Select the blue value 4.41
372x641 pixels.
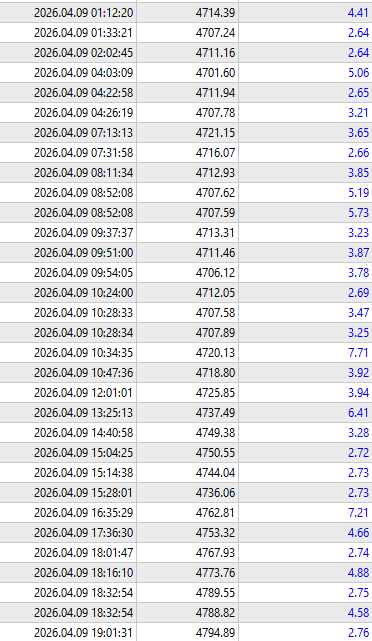click(x=359, y=13)
